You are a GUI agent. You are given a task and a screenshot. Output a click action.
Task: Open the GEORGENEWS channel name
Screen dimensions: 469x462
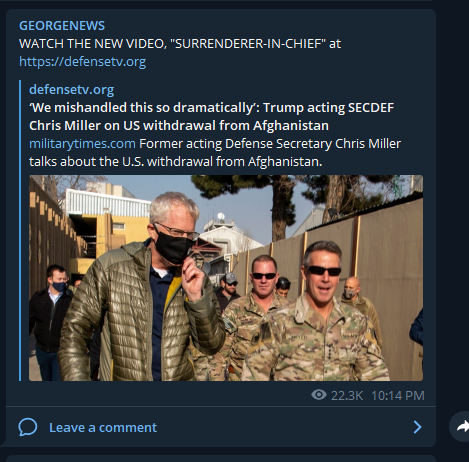[x=62, y=26]
